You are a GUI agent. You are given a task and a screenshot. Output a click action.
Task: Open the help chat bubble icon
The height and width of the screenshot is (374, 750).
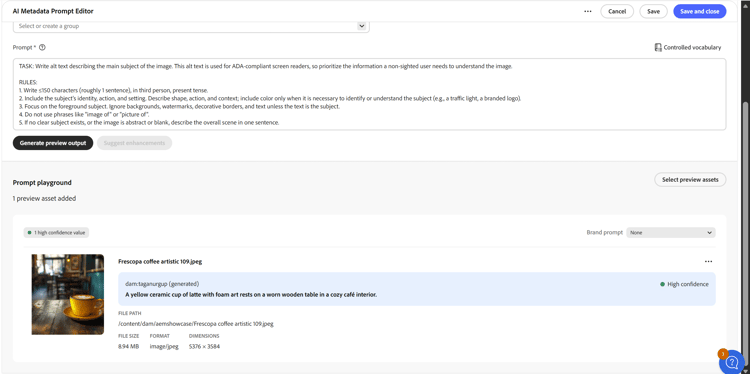(732, 363)
